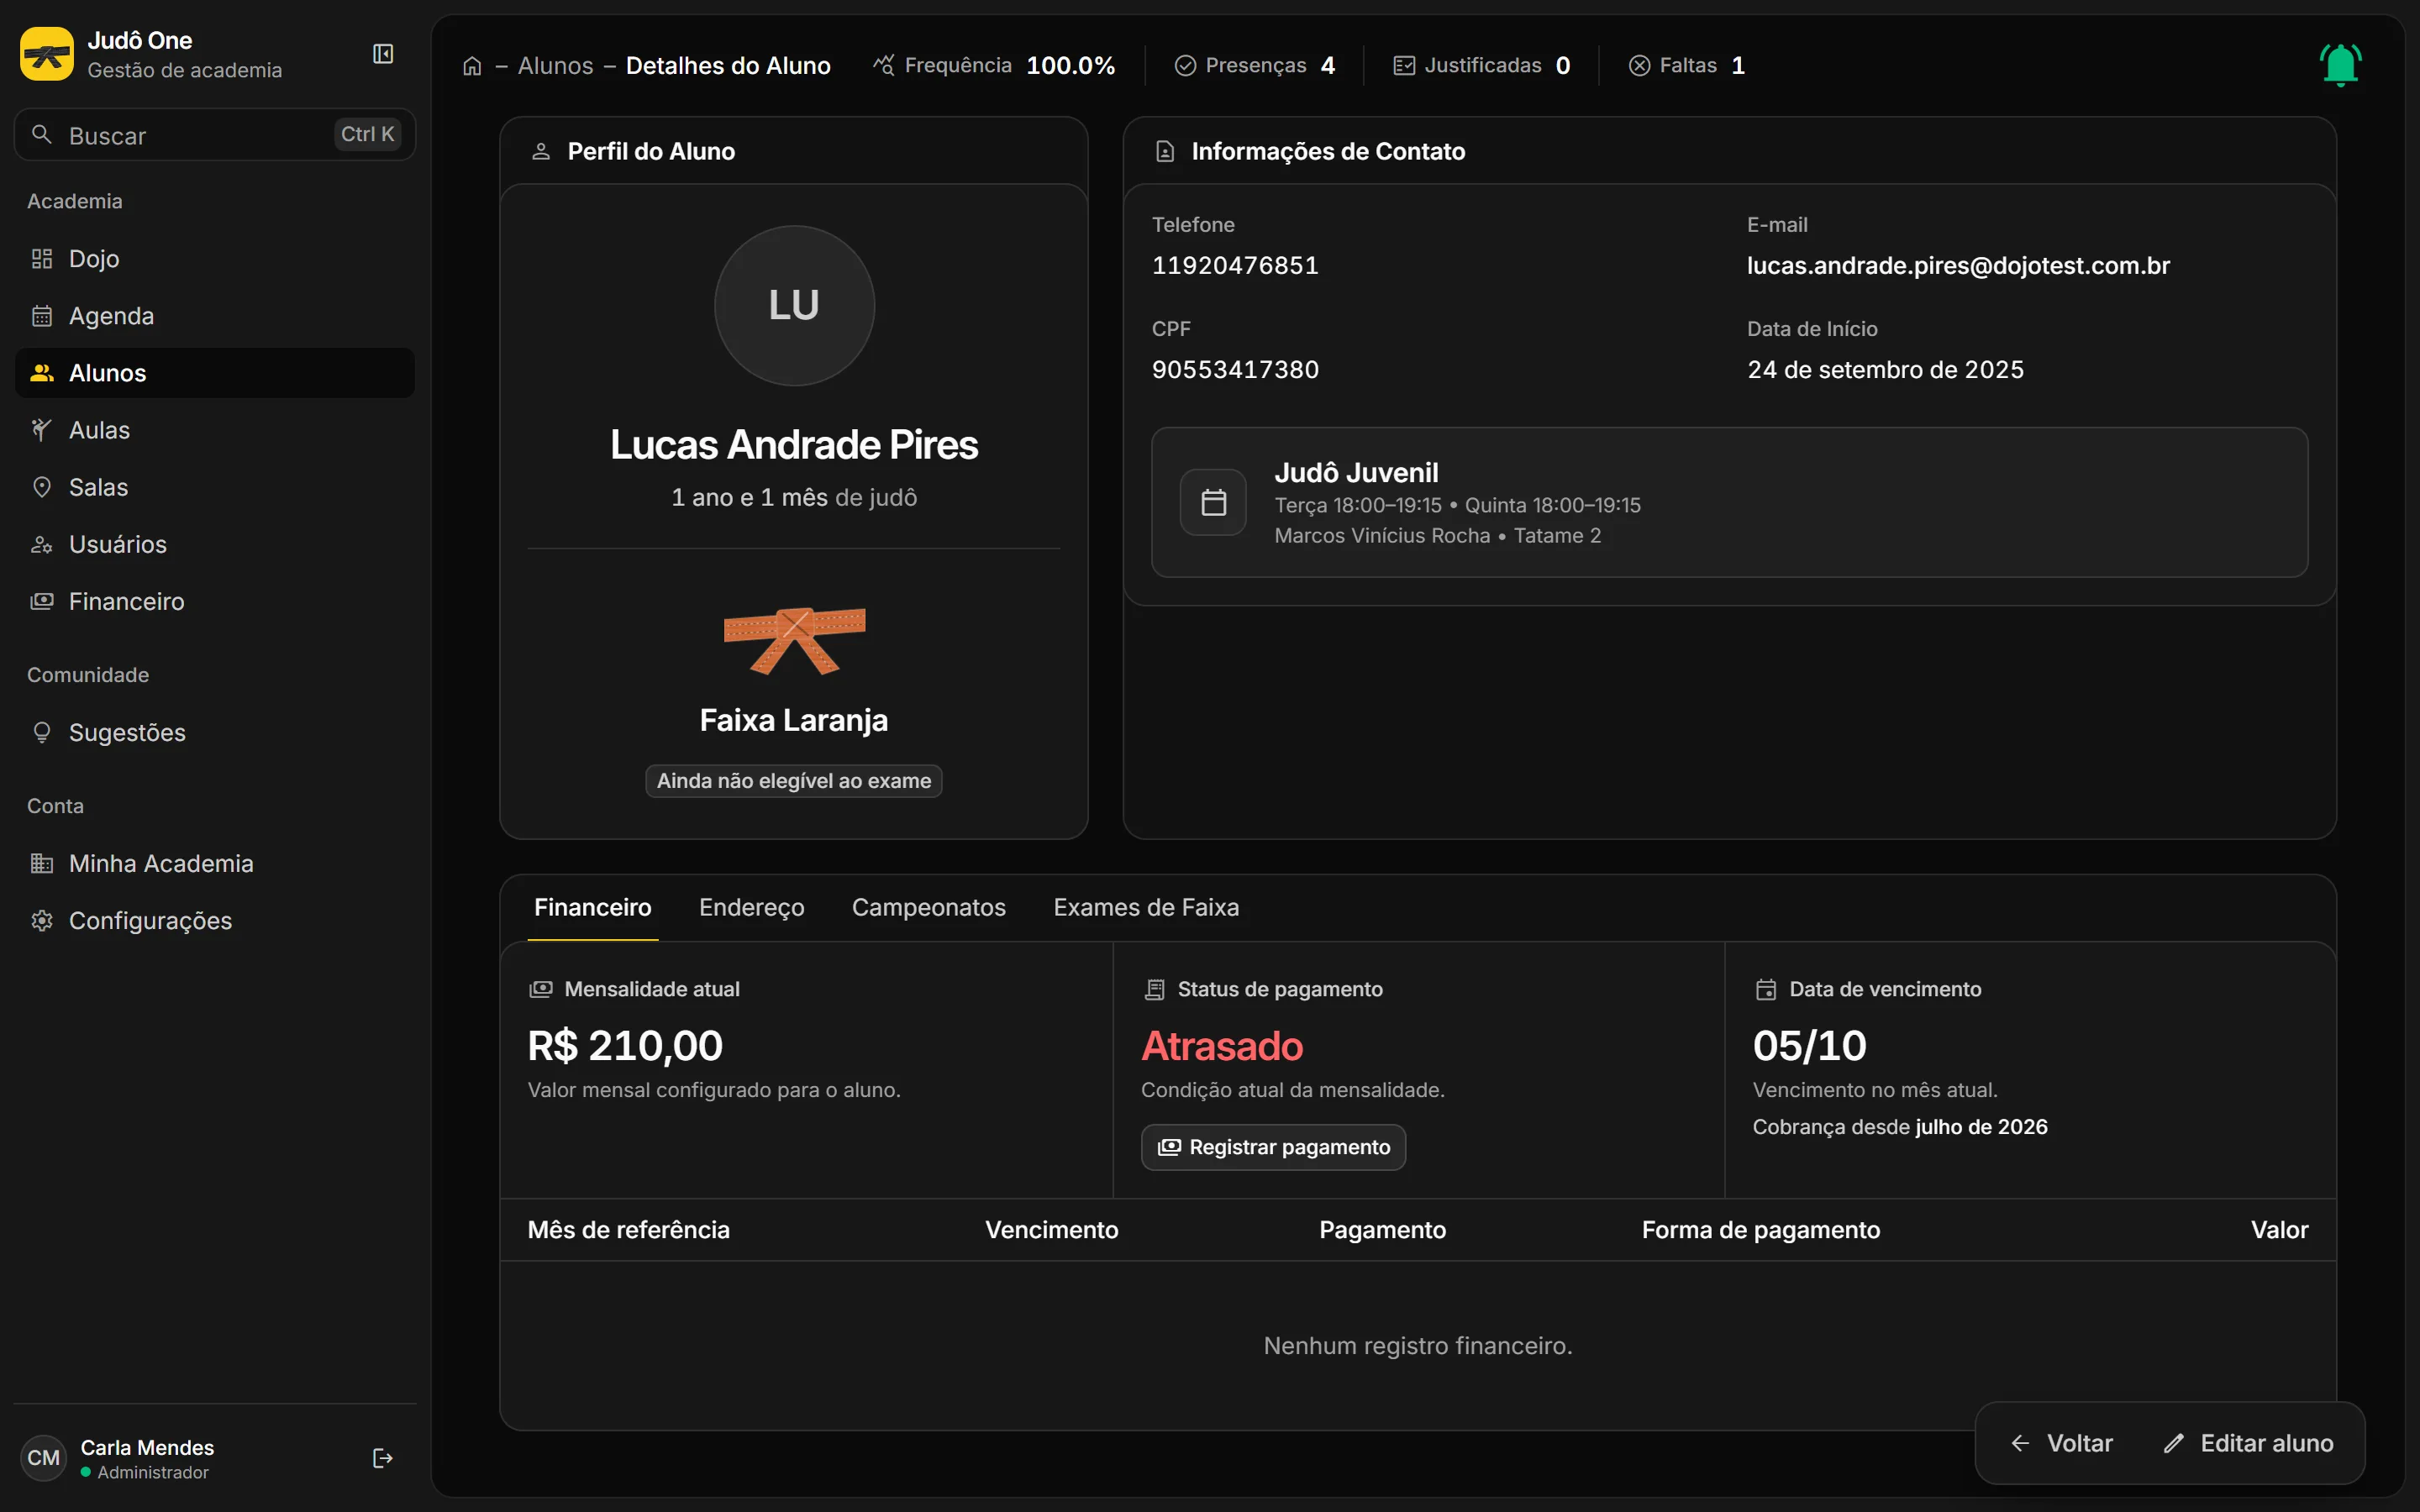2420x1512 pixels.
Task: Click the 'Mês de referência' column header
Action: coord(629,1230)
